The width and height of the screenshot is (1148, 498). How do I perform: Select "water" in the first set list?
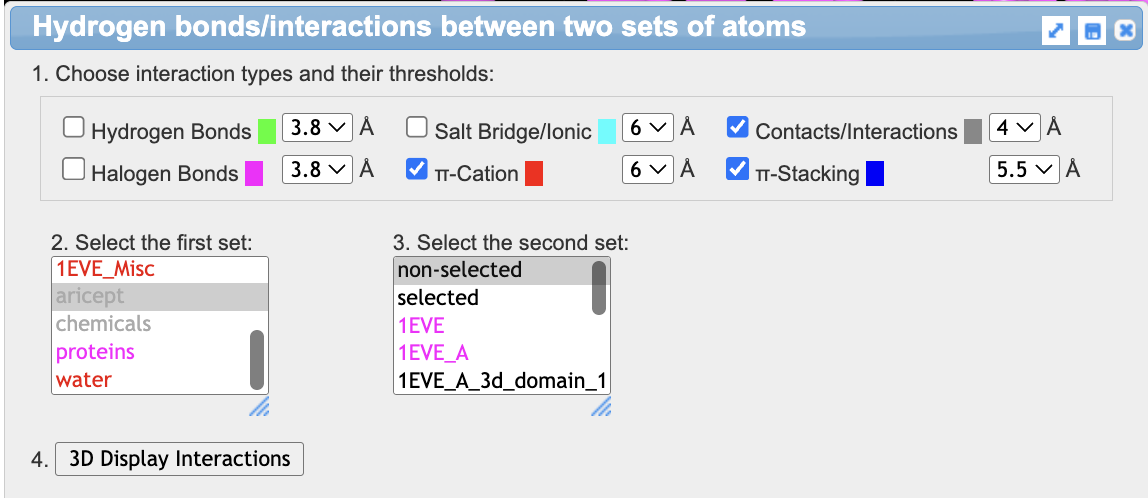coord(84,380)
